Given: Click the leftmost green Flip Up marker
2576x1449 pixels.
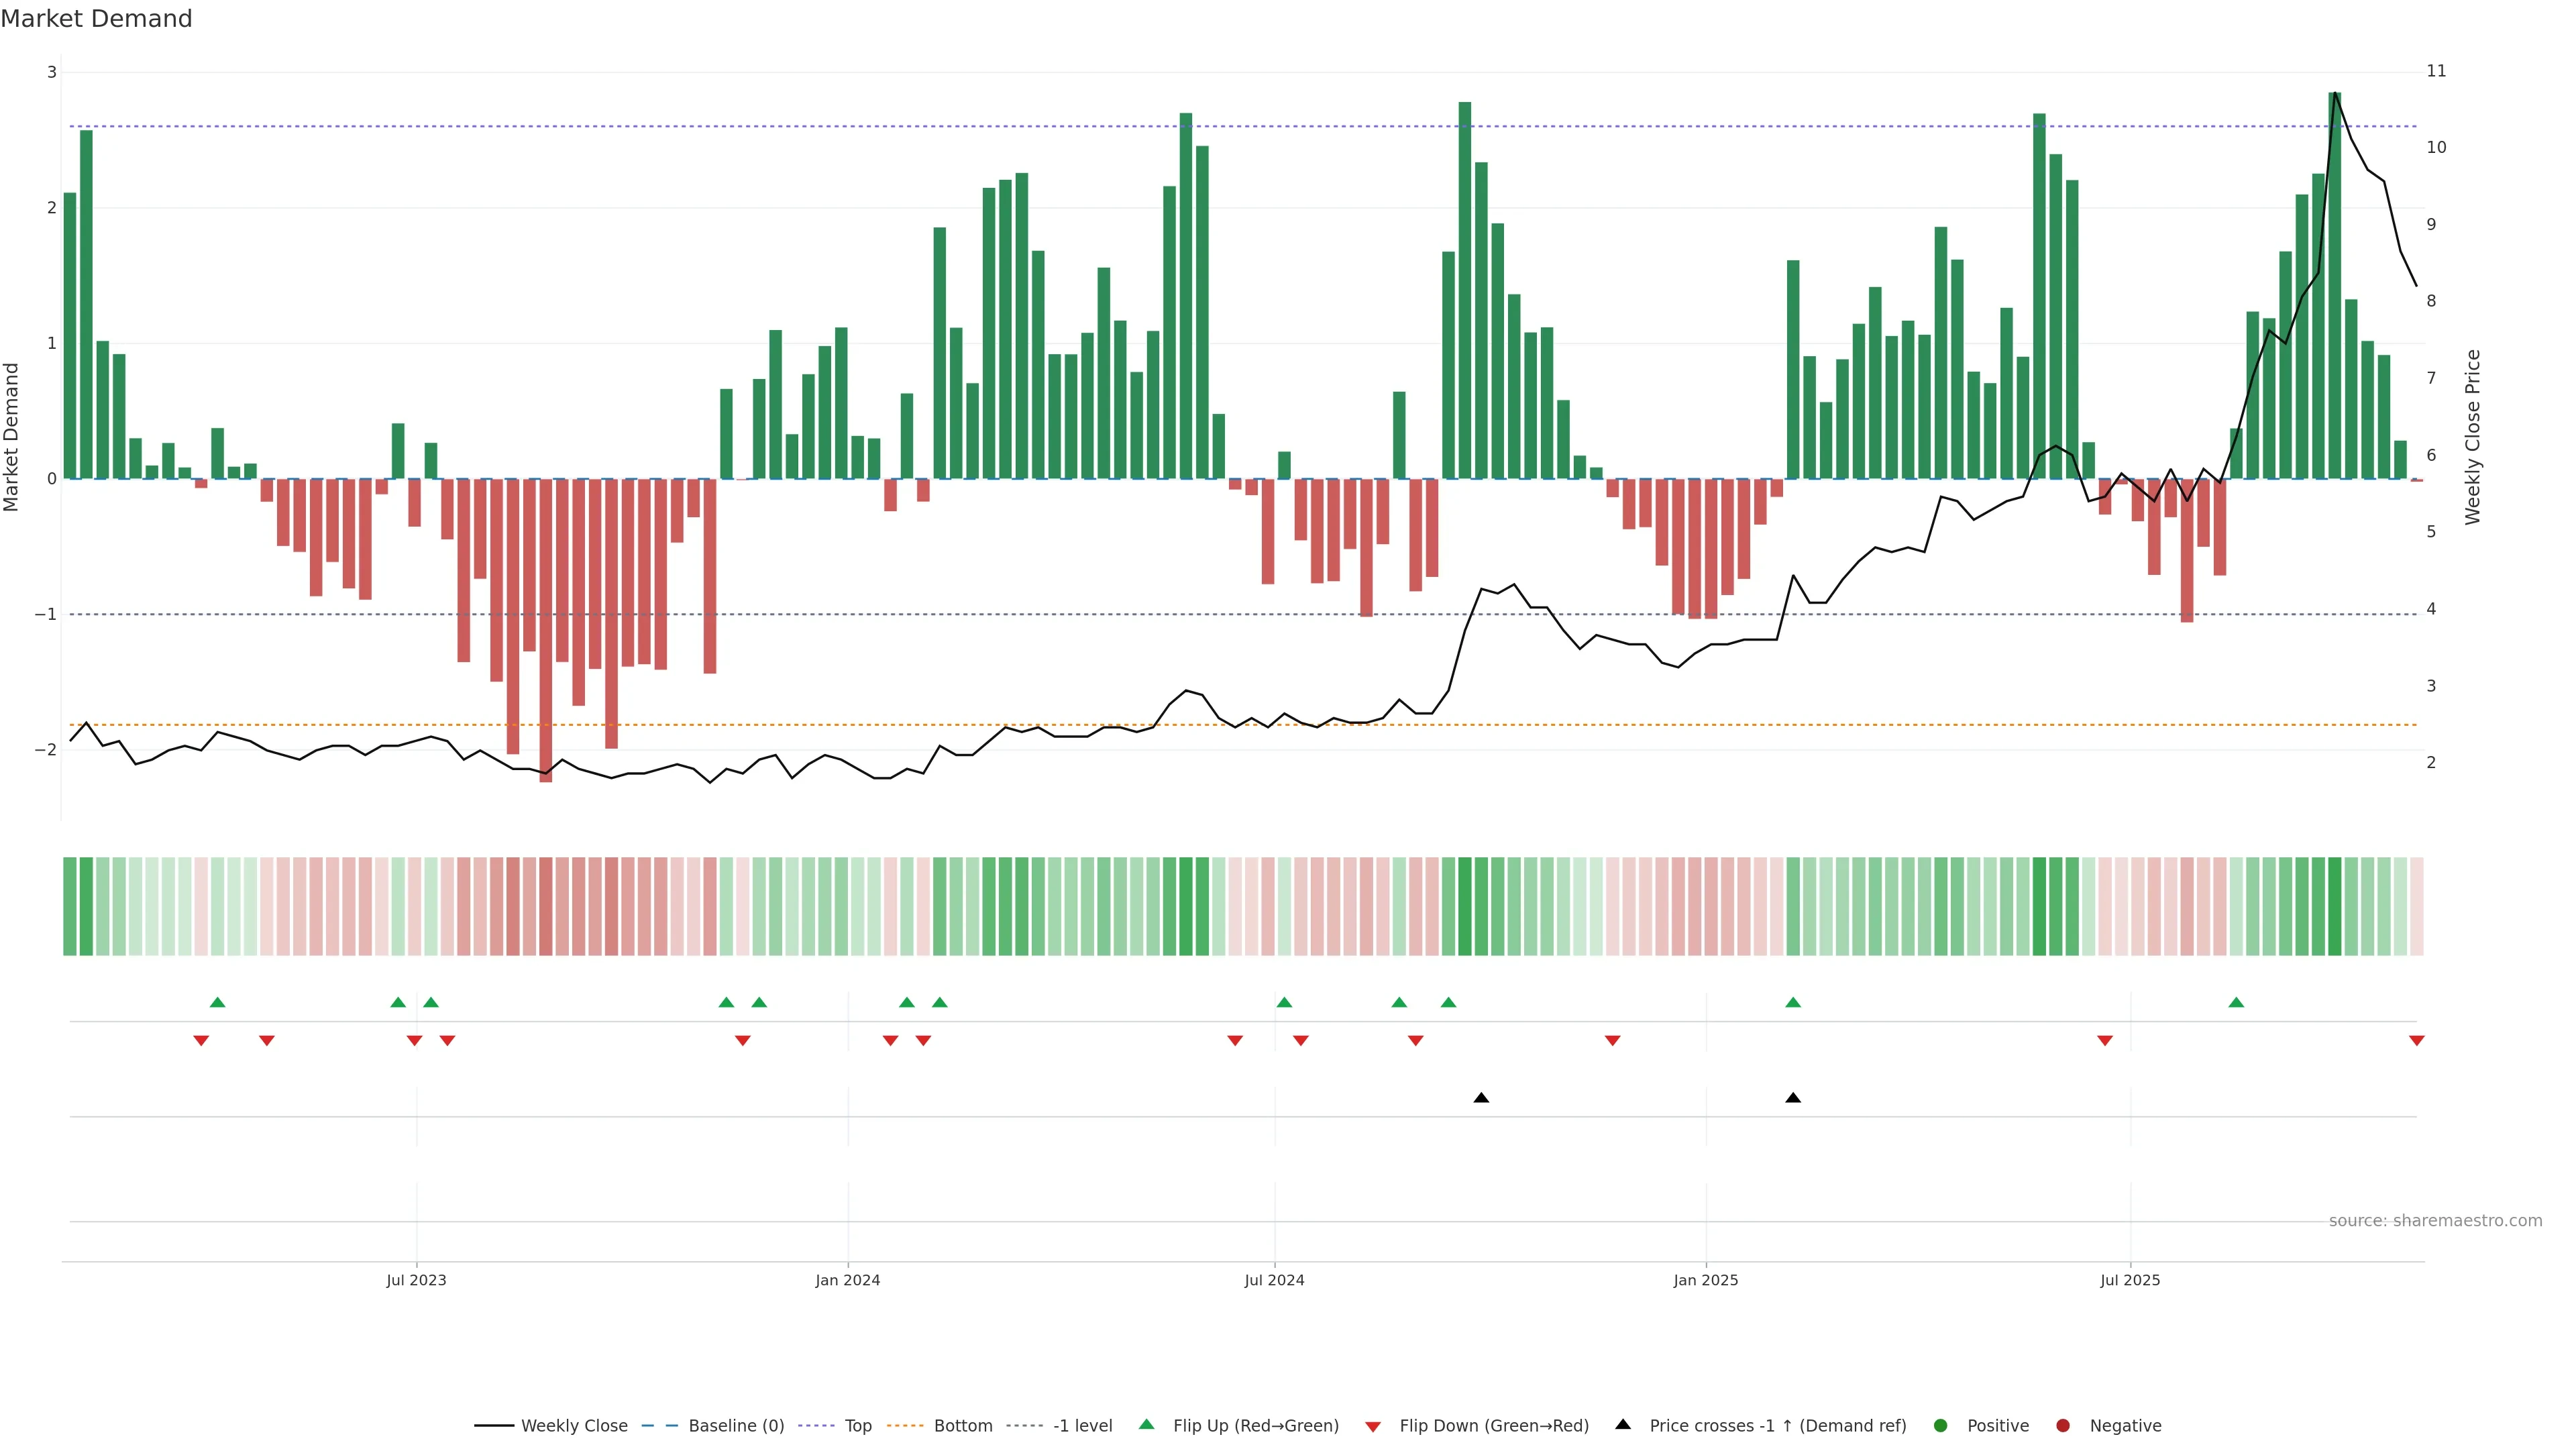Looking at the screenshot, I should 217,1002.
